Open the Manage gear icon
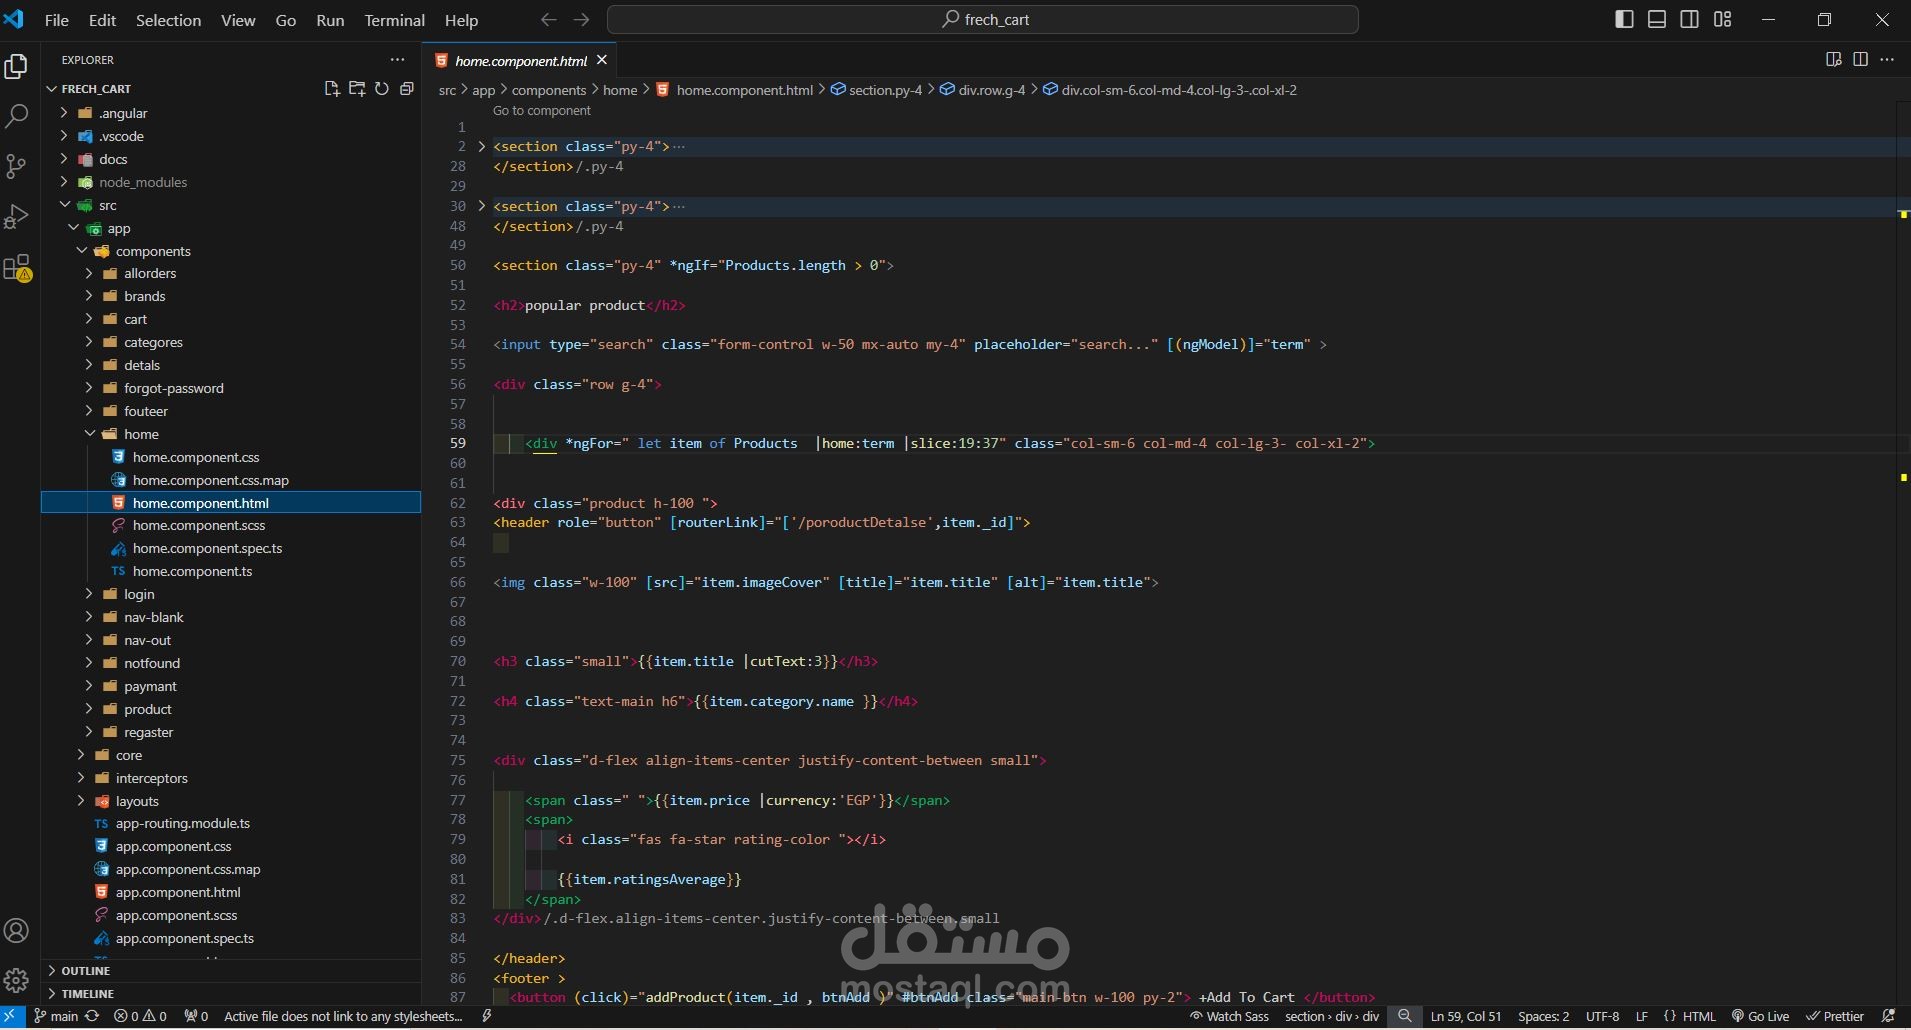1911x1030 pixels. 16,980
